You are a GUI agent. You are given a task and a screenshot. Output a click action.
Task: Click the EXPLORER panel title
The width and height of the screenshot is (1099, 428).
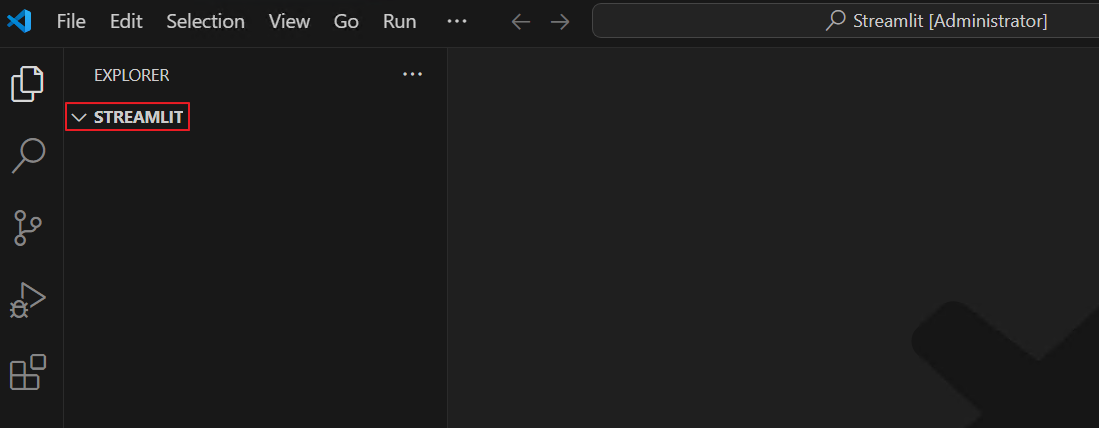132,75
